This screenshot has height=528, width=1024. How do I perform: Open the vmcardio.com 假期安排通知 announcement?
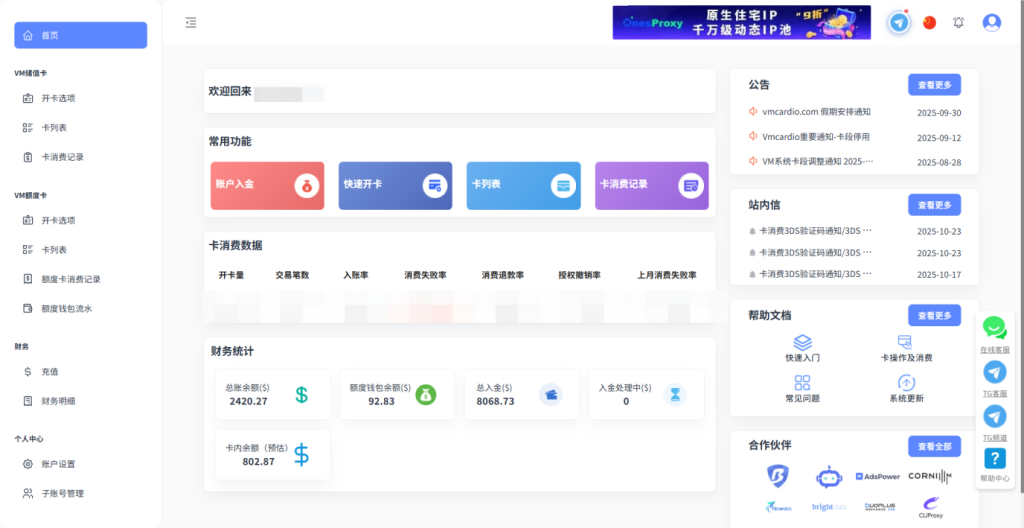tap(816, 112)
